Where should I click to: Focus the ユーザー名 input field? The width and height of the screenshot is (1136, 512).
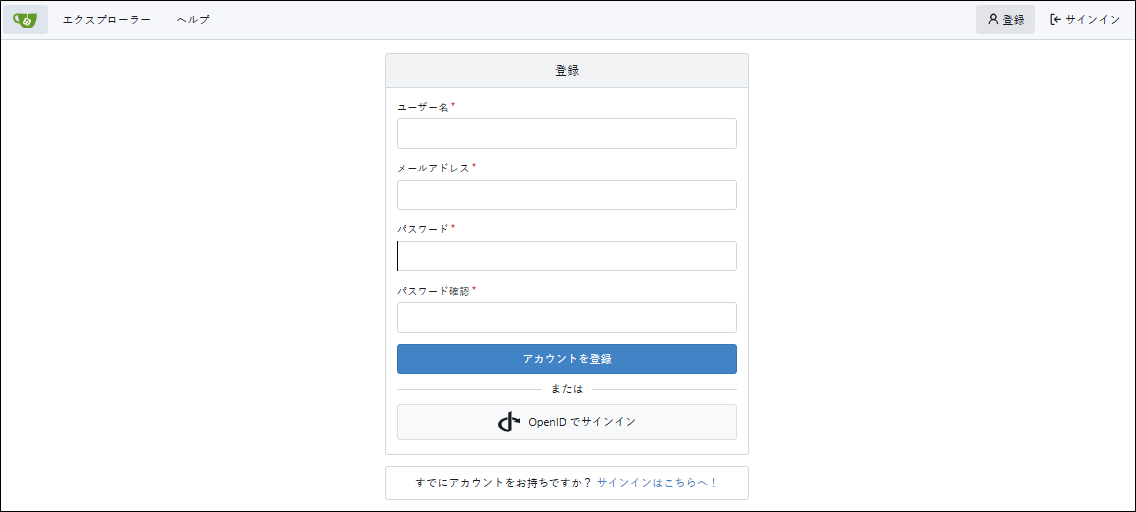click(x=566, y=133)
